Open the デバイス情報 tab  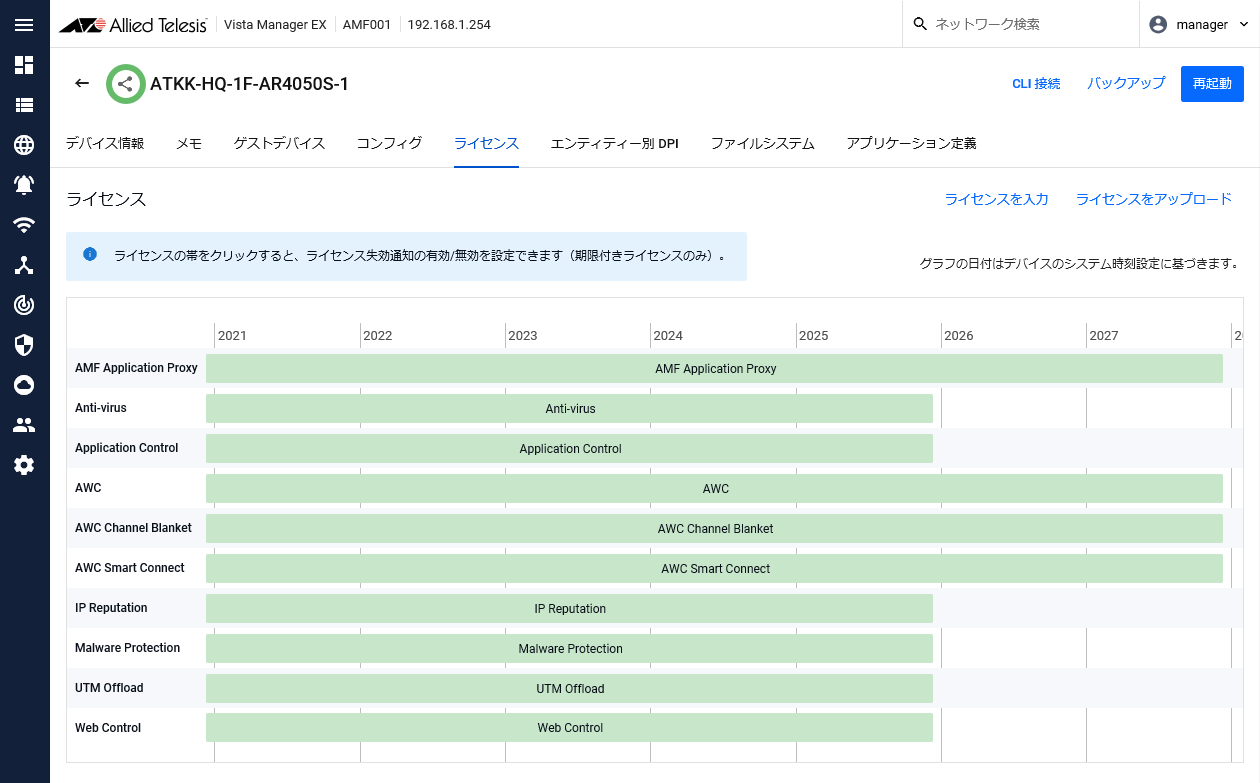tap(105, 144)
